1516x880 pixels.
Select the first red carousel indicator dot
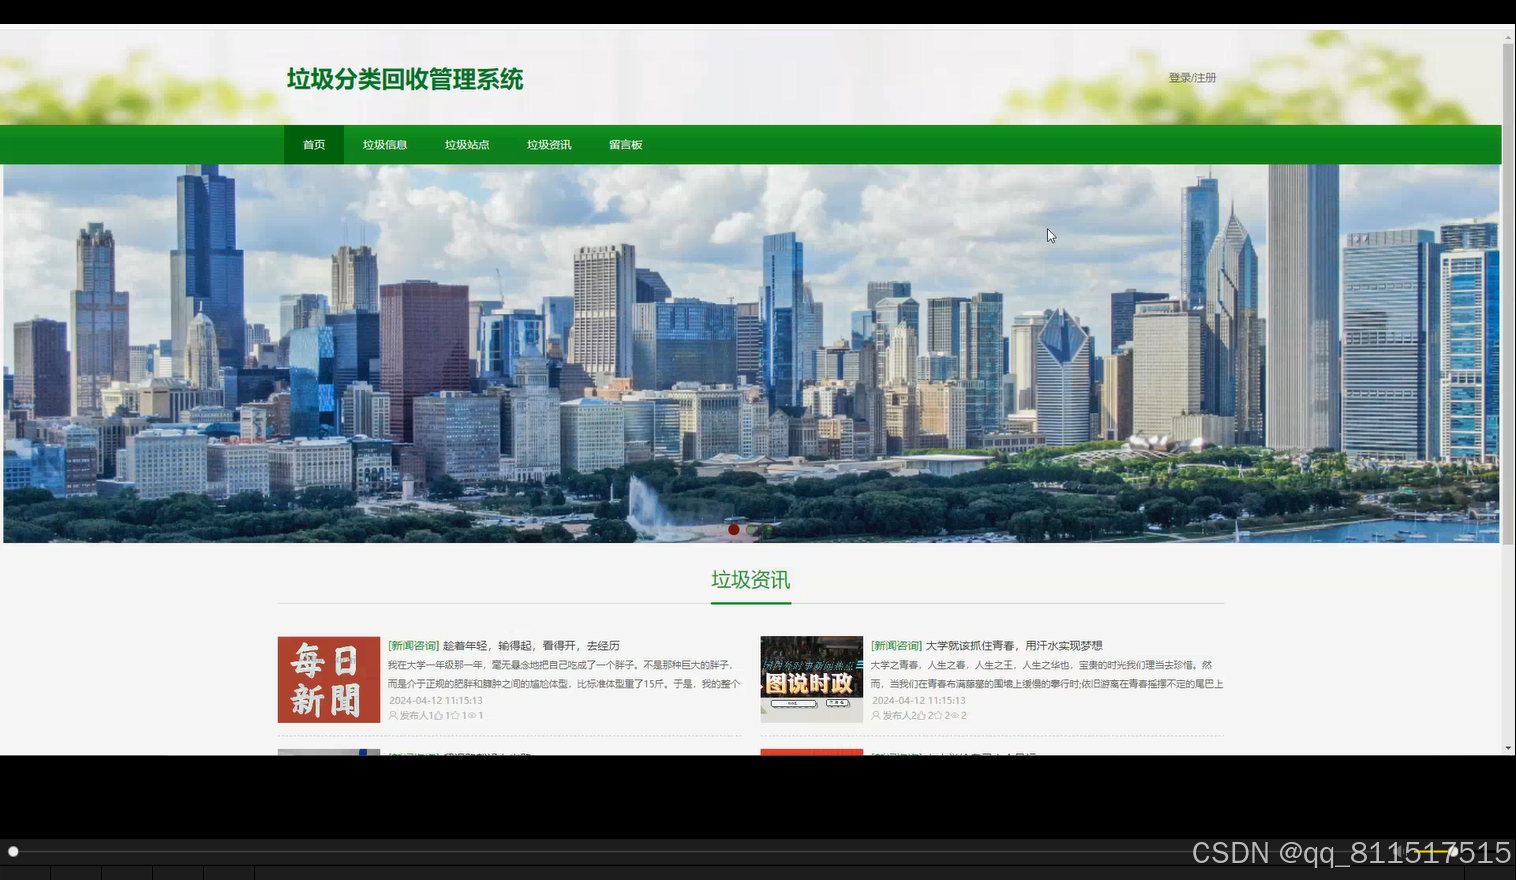[733, 529]
